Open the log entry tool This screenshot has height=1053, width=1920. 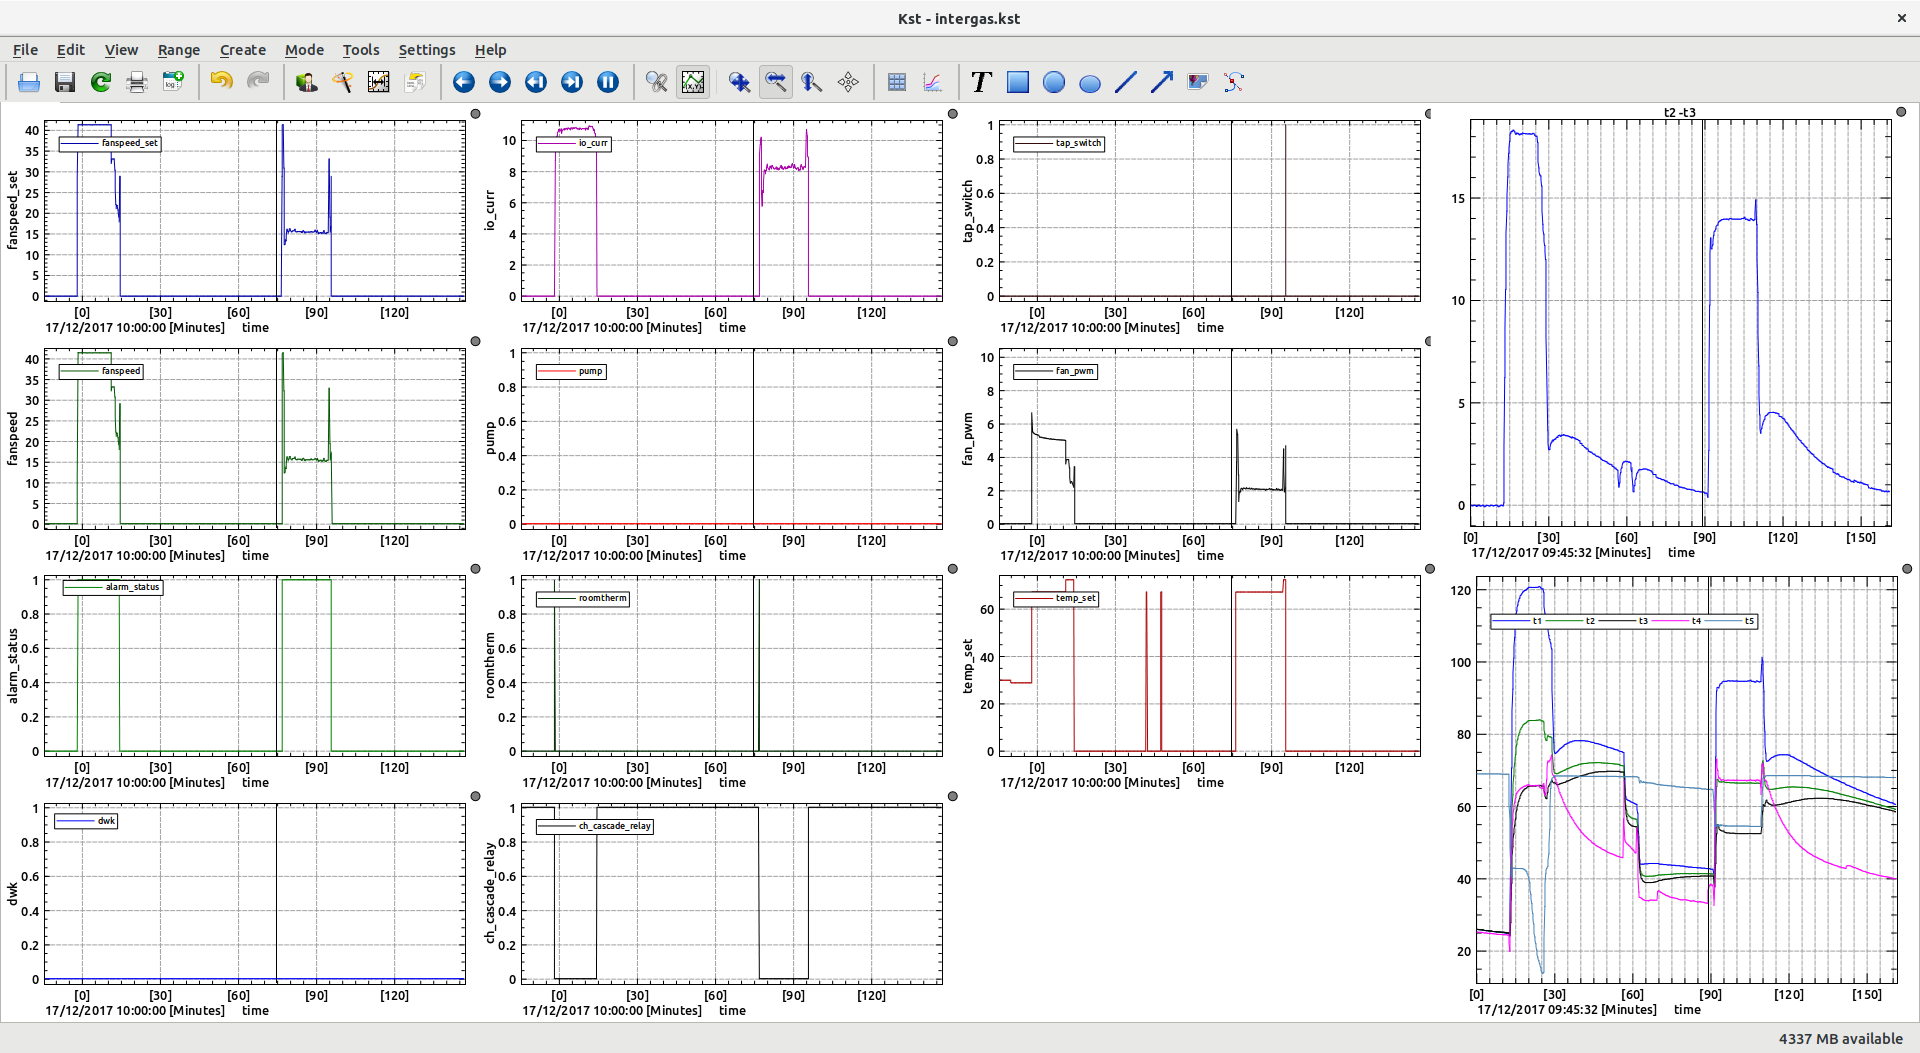[173, 82]
